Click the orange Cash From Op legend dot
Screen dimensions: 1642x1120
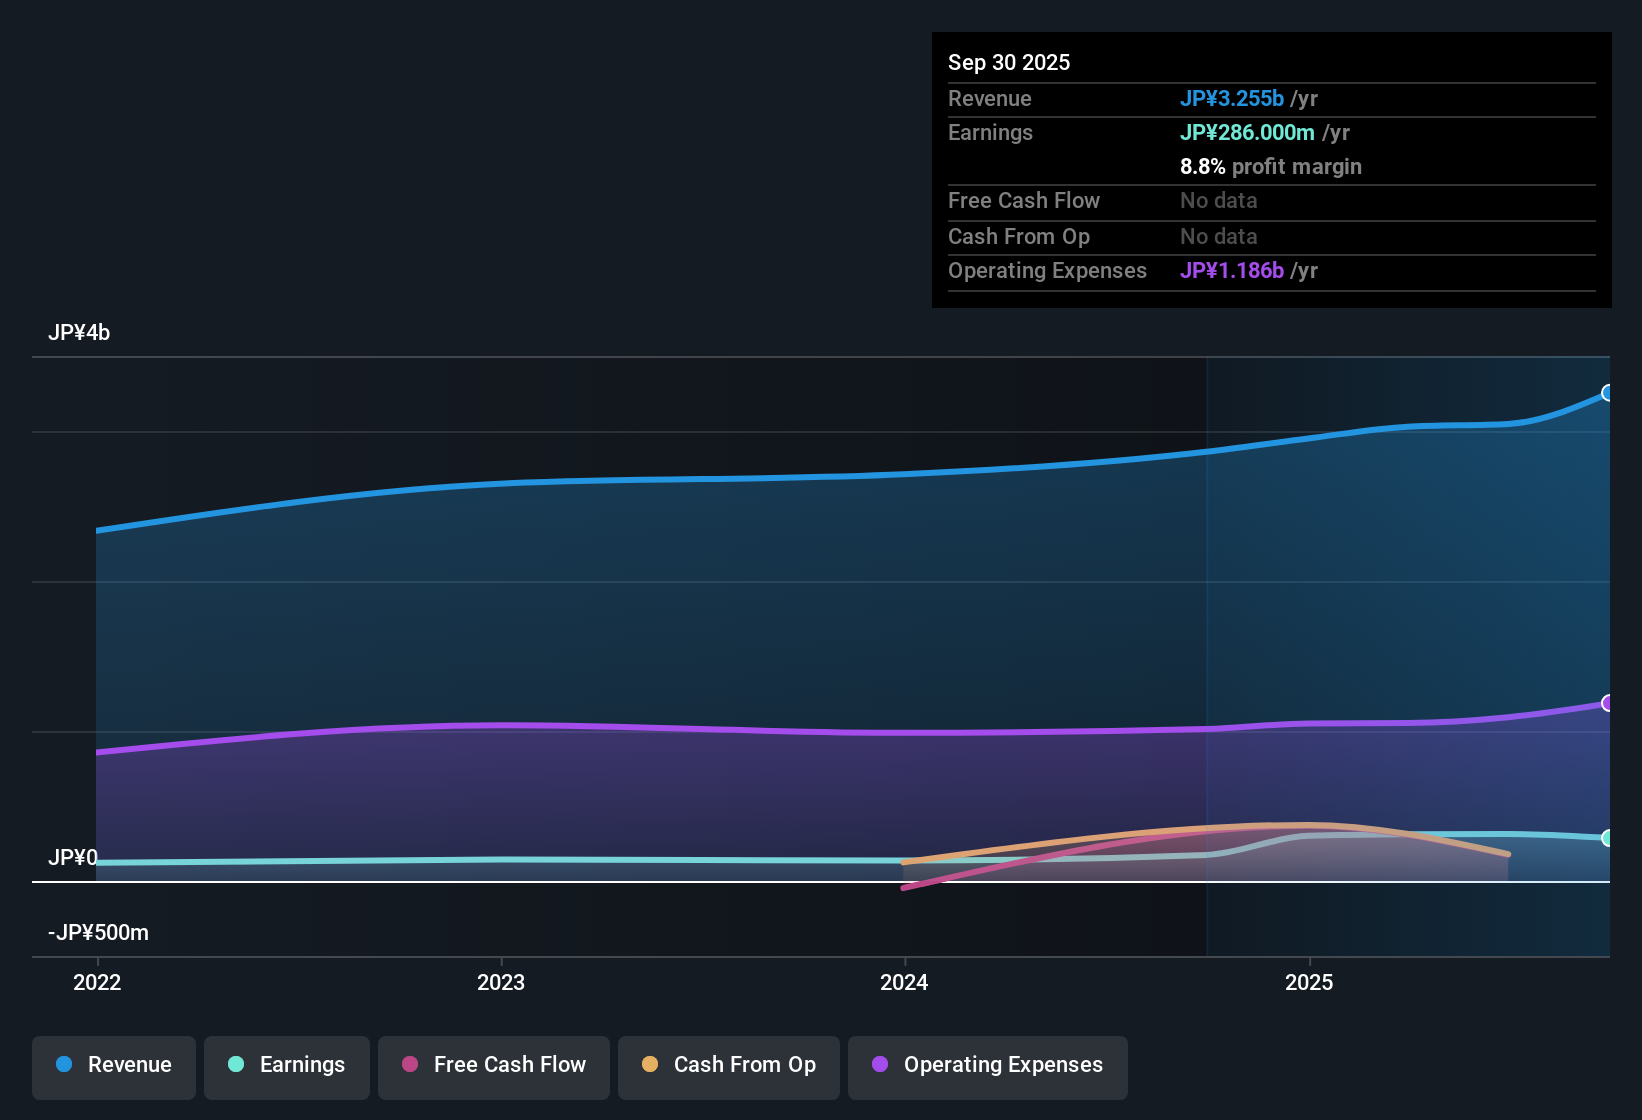click(x=649, y=1065)
